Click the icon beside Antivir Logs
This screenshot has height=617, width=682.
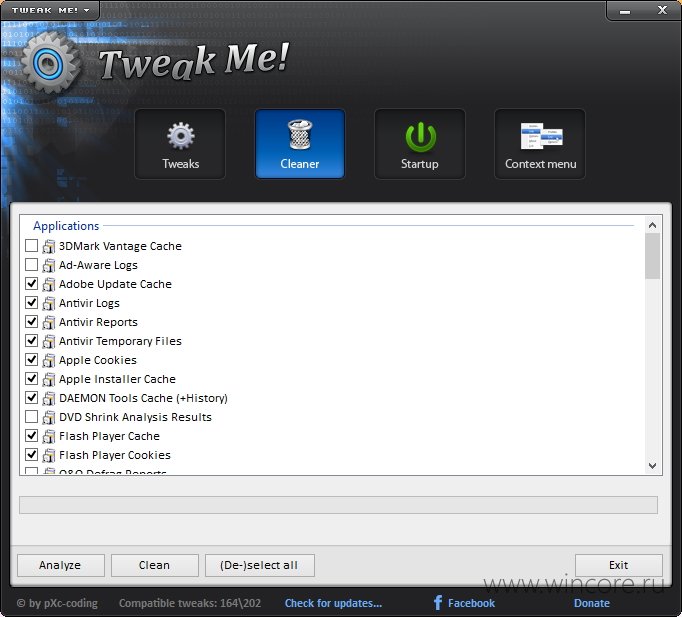(49, 303)
